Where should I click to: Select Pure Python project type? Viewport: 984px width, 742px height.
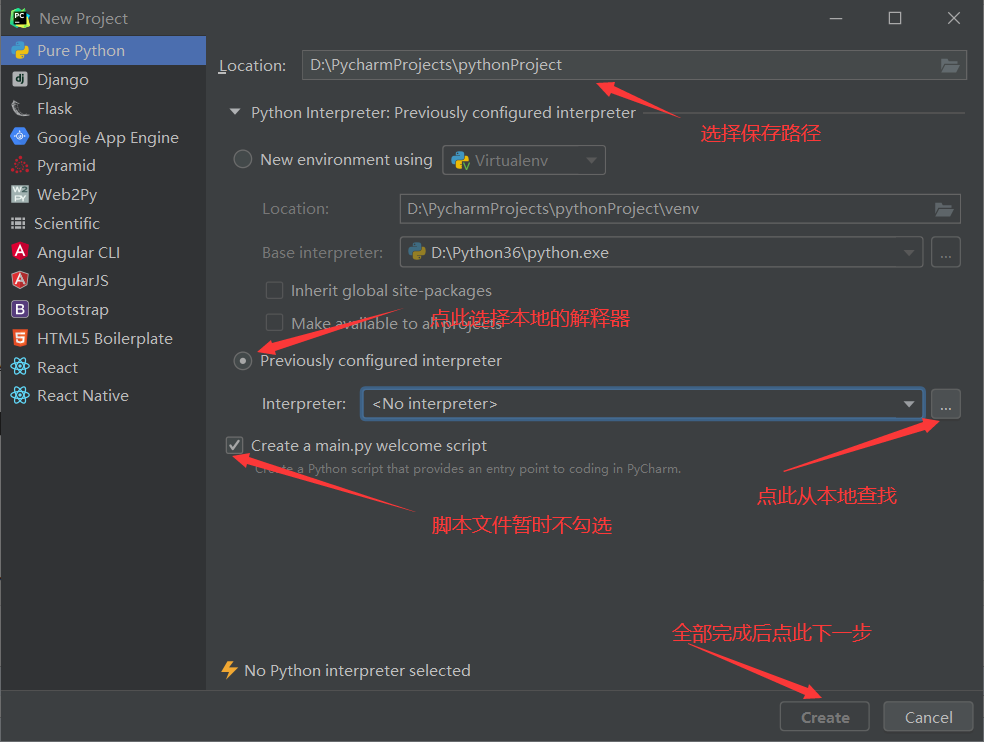104,51
